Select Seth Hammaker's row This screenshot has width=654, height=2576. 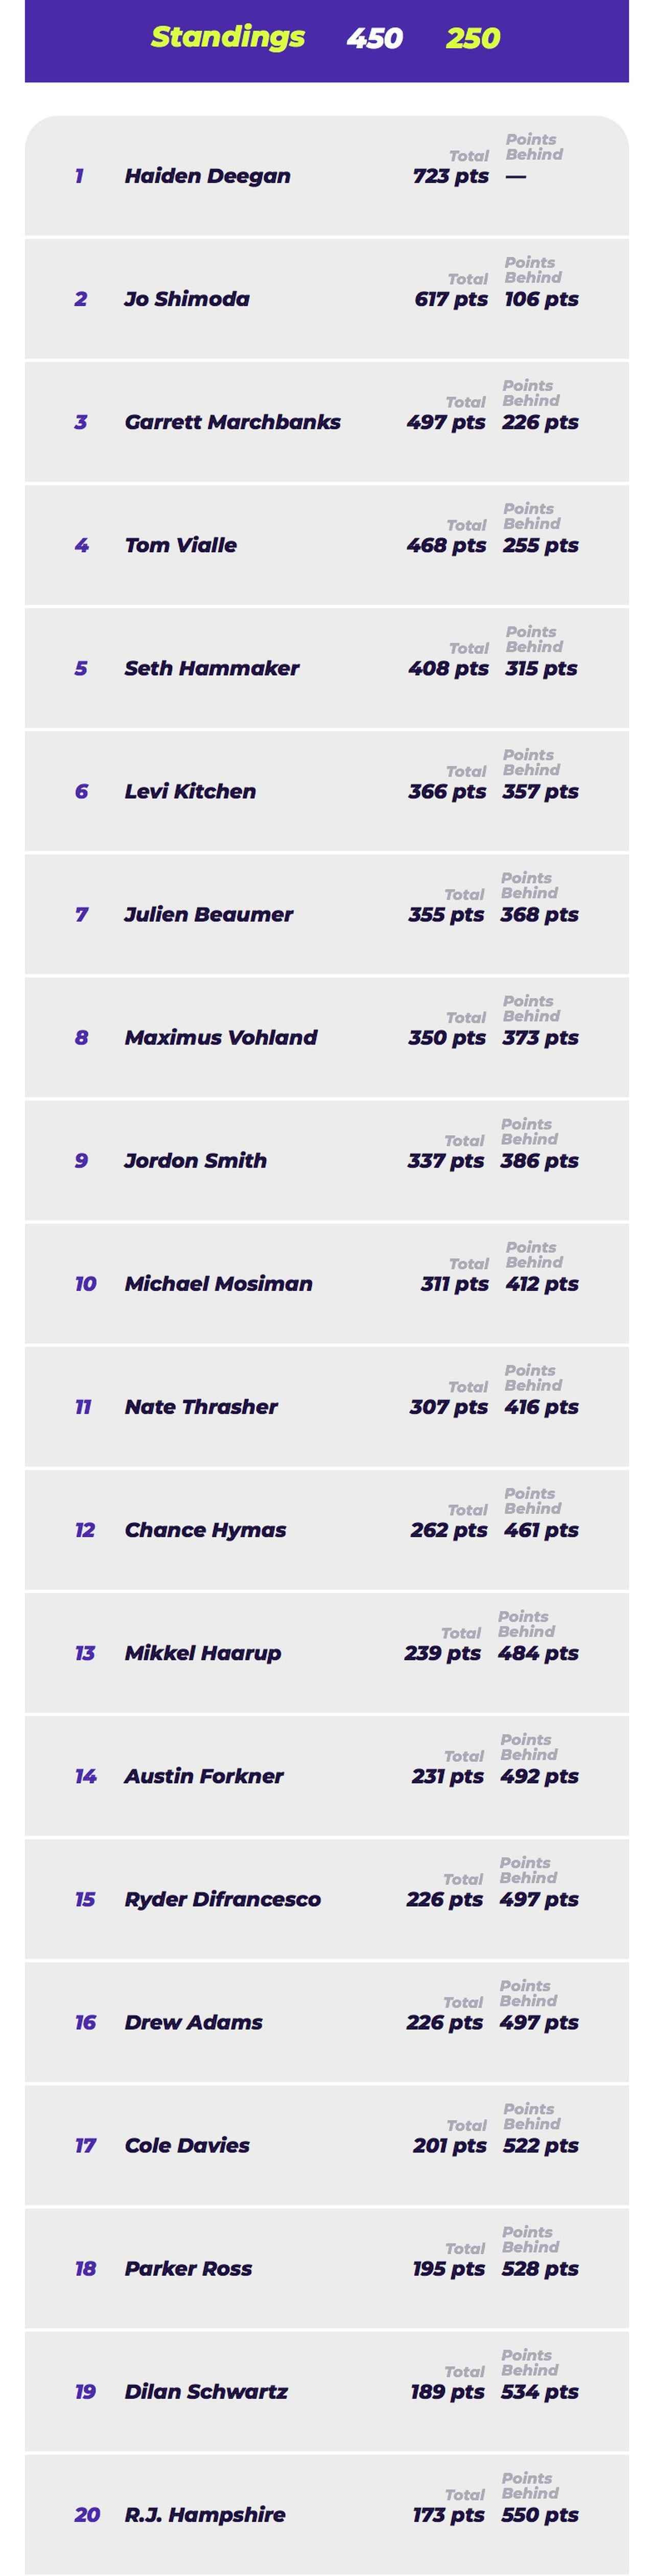click(327, 668)
